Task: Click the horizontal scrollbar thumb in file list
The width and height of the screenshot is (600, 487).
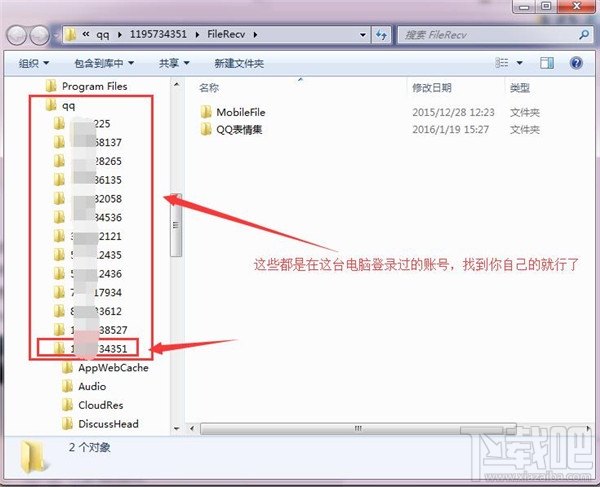Action: [x=358, y=428]
